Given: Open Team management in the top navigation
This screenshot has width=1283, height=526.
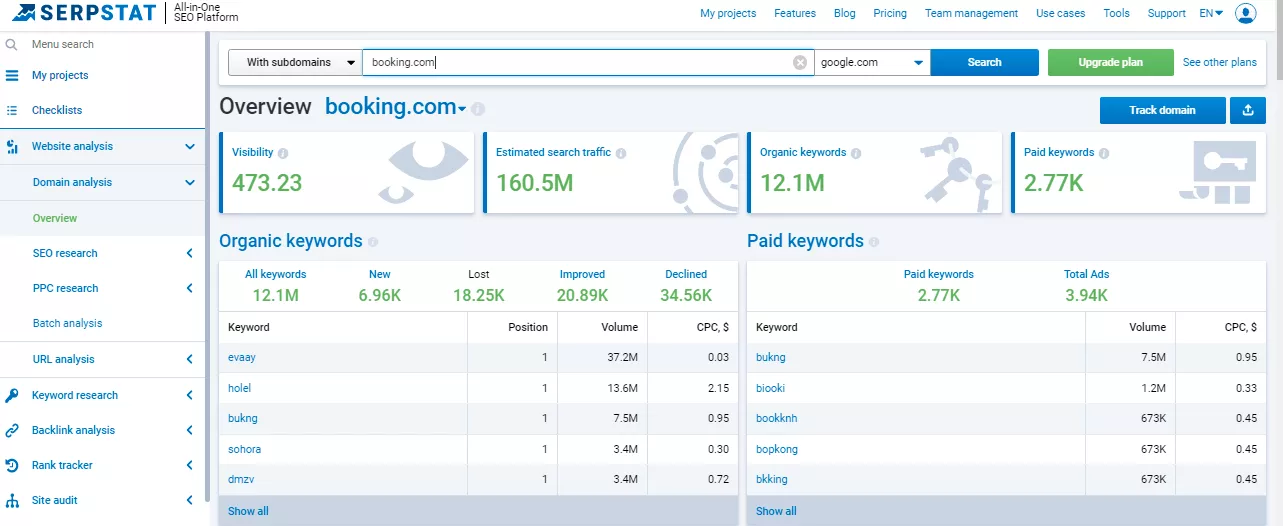Looking at the screenshot, I should point(971,13).
